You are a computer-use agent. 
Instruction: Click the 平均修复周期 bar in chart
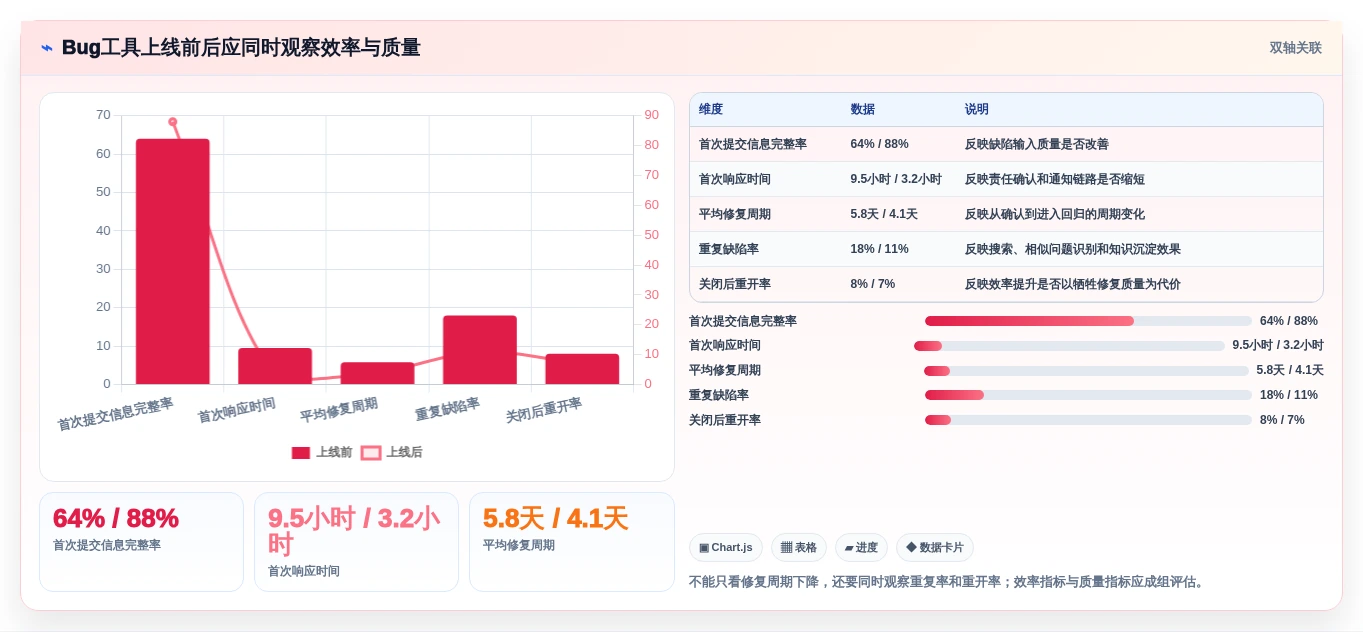377,373
